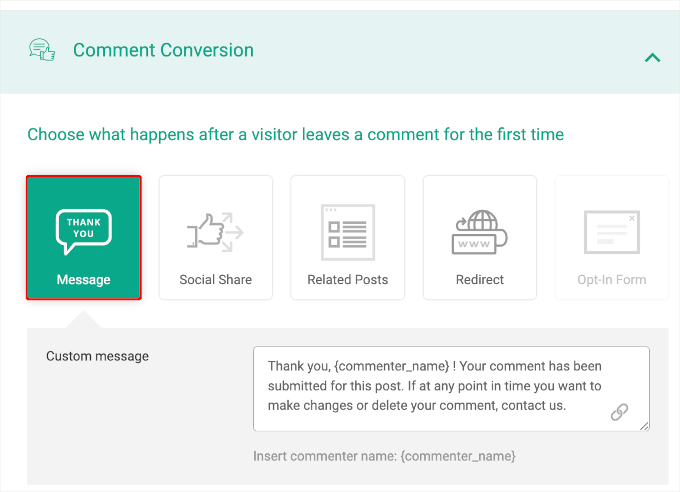Viewport: 680px width, 492px height.
Task: Select the Social Share thumbs-up icon
Action: coord(215,232)
